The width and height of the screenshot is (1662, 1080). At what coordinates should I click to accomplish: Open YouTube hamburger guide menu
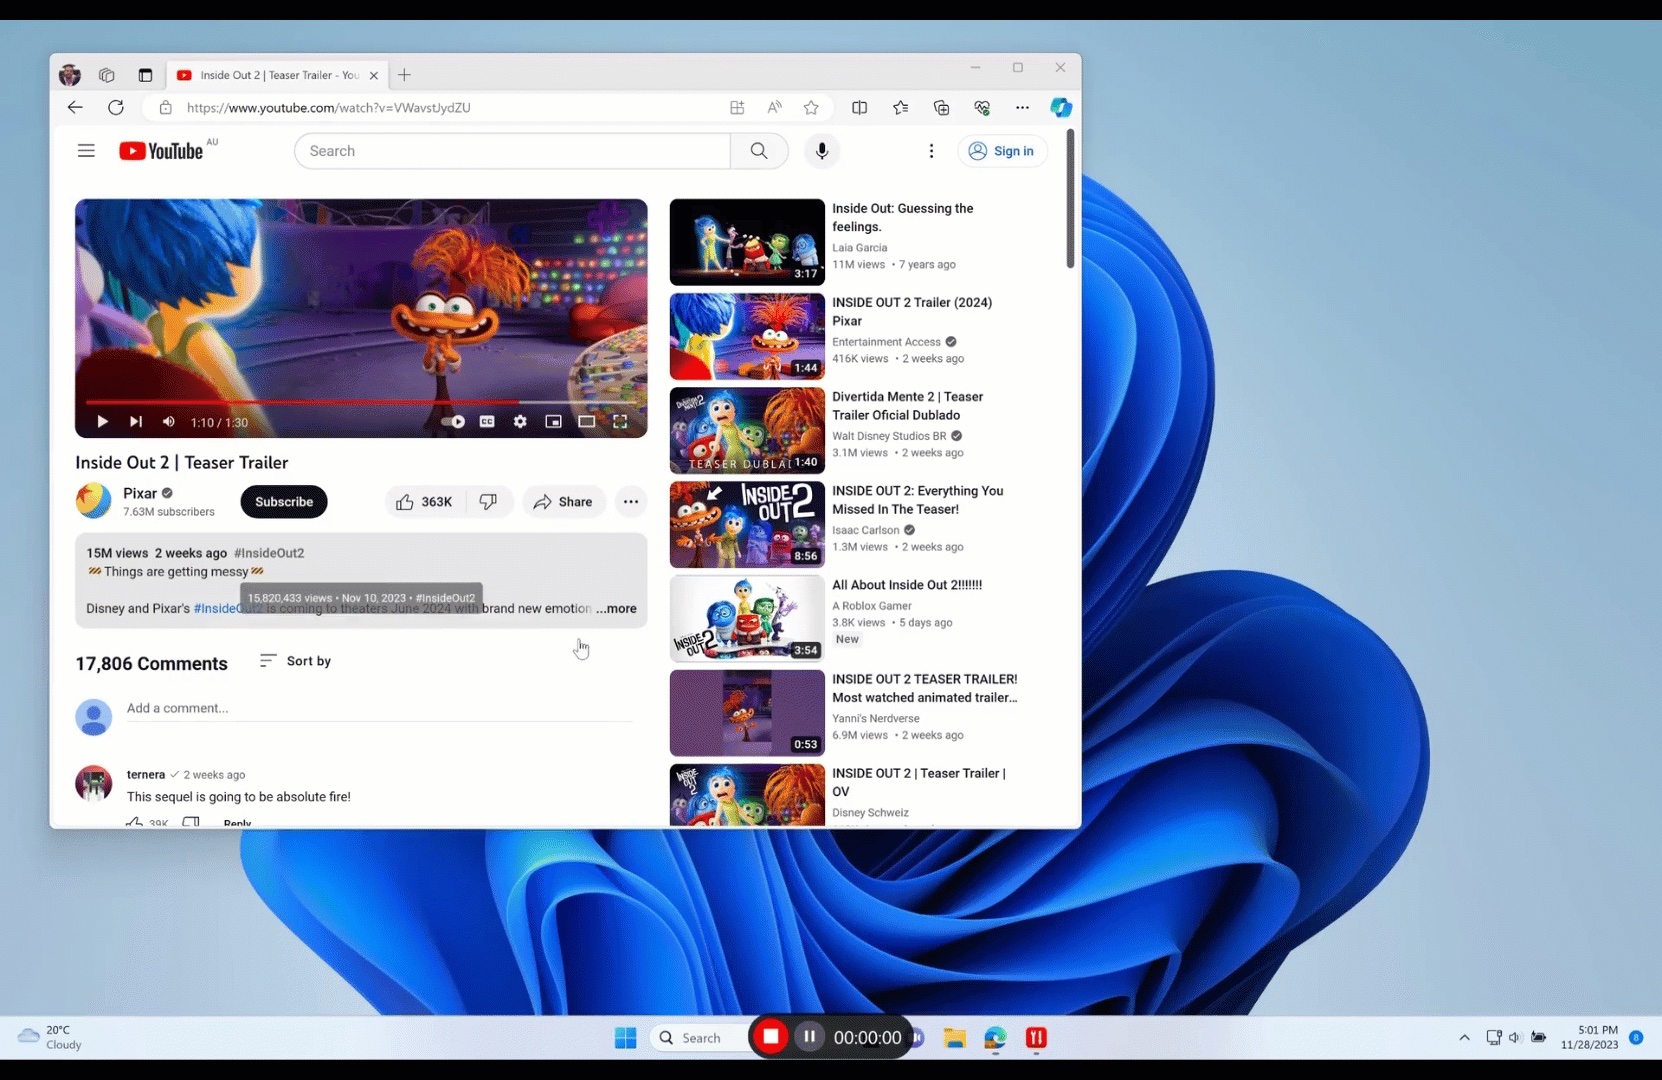coord(86,151)
